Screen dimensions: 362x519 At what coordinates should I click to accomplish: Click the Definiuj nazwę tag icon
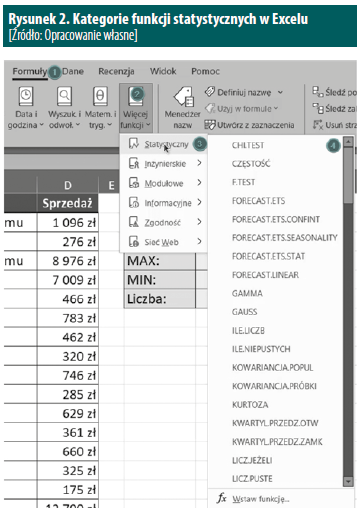click(x=210, y=92)
